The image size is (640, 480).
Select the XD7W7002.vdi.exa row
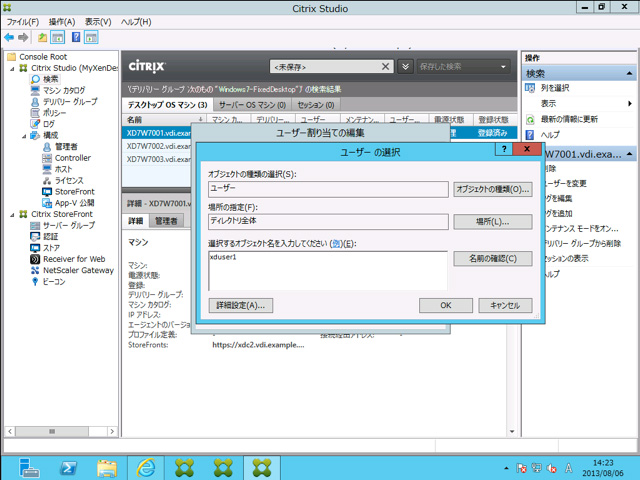coord(158,146)
